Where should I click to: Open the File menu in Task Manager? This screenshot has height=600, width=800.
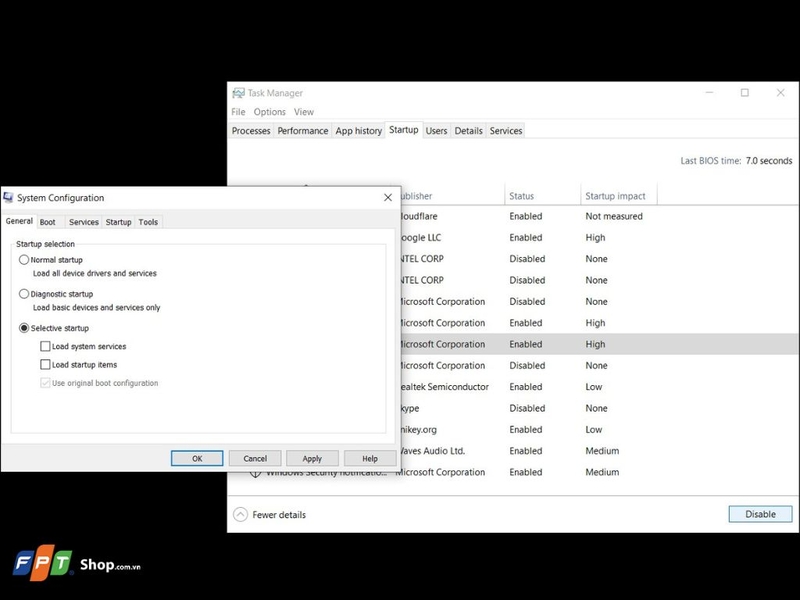pyautogui.click(x=238, y=112)
